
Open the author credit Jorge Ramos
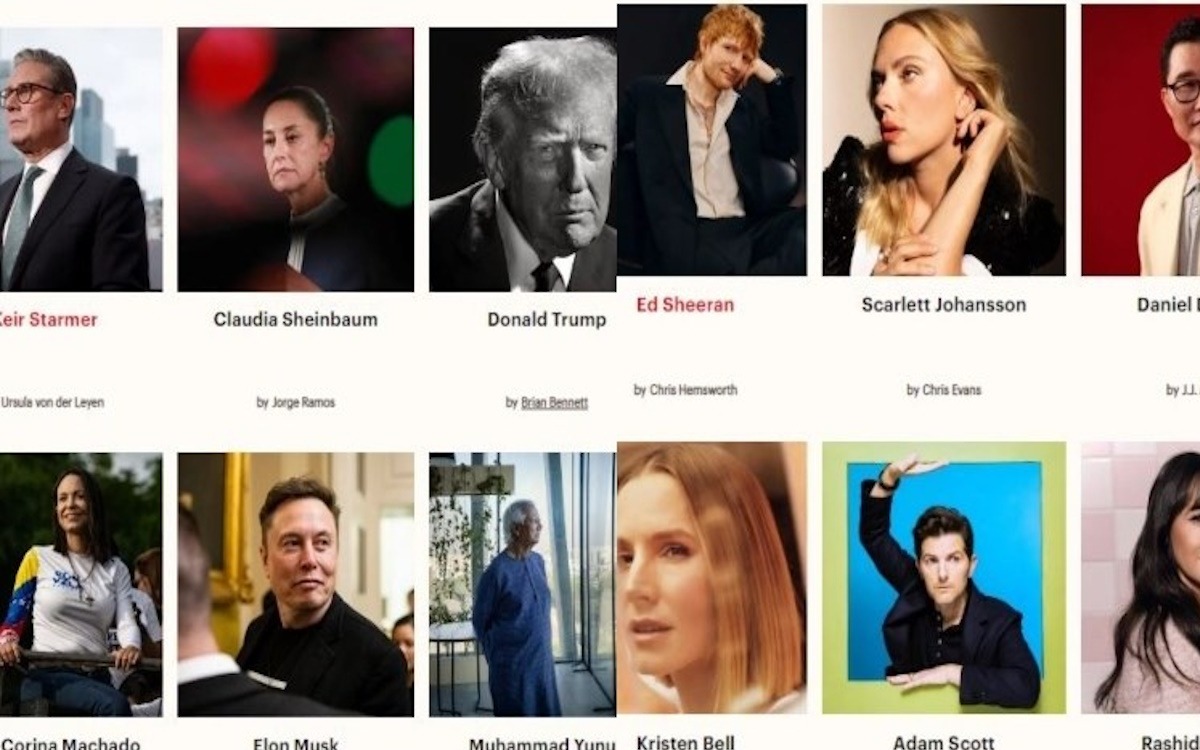tap(303, 403)
